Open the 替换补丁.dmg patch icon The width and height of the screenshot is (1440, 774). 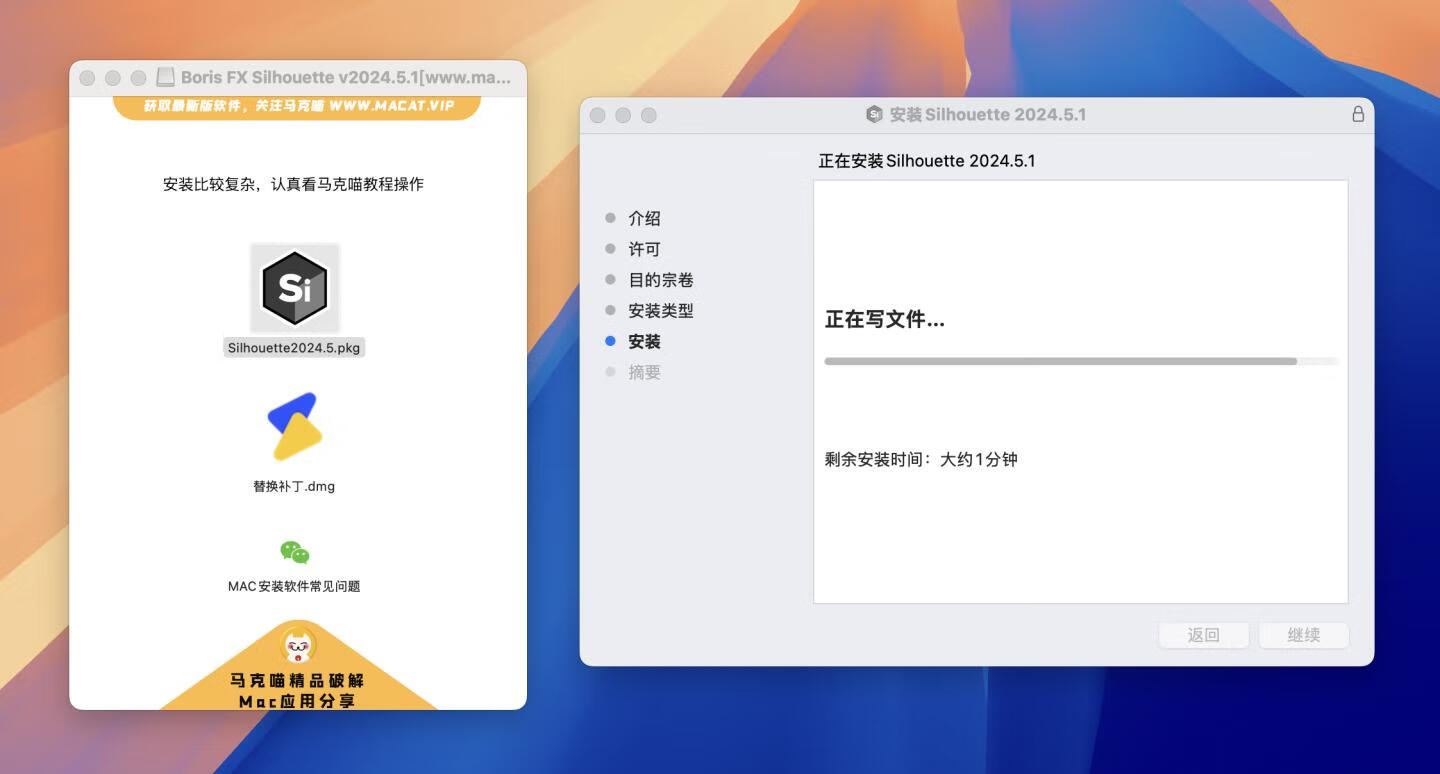(x=295, y=427)
